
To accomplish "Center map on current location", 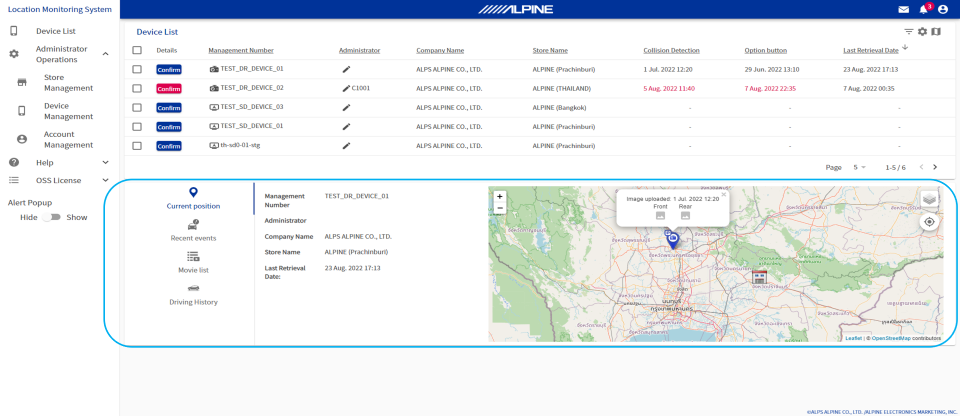I will click(x=929, y=222).
